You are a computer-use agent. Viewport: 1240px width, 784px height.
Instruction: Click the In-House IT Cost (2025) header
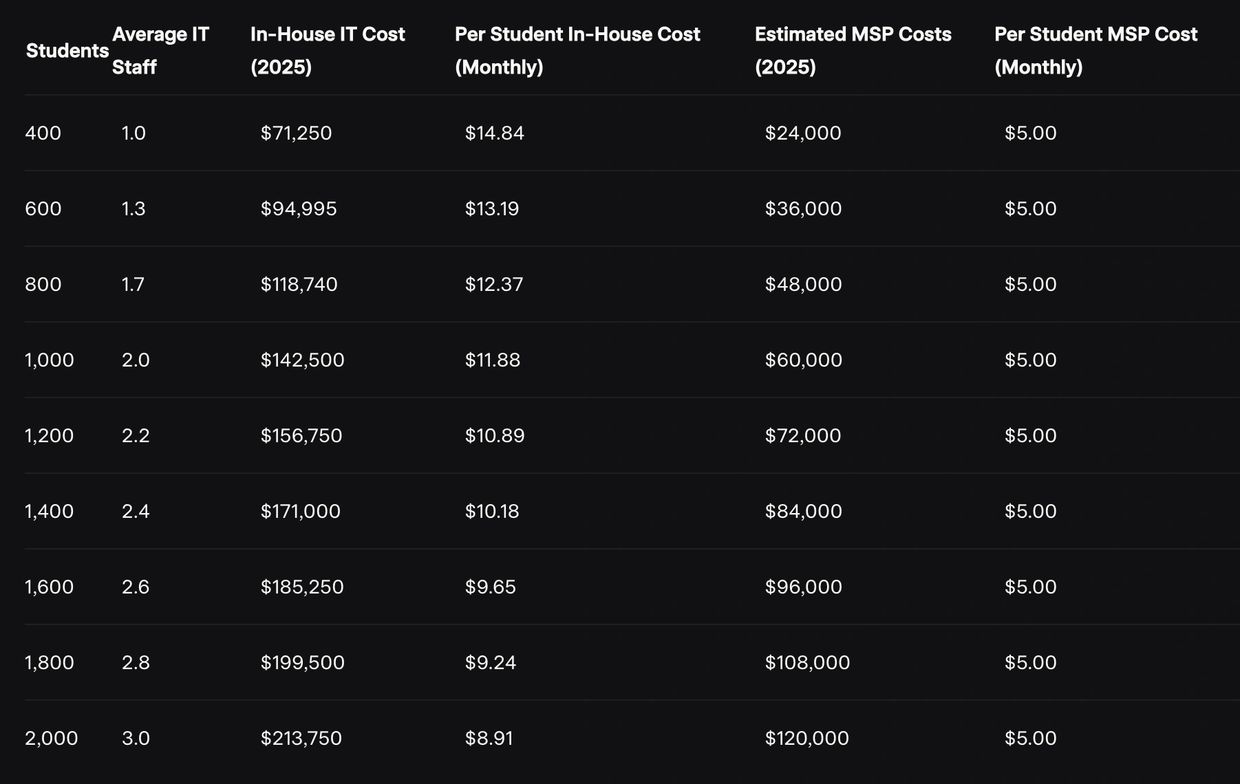tap(327, 50)
